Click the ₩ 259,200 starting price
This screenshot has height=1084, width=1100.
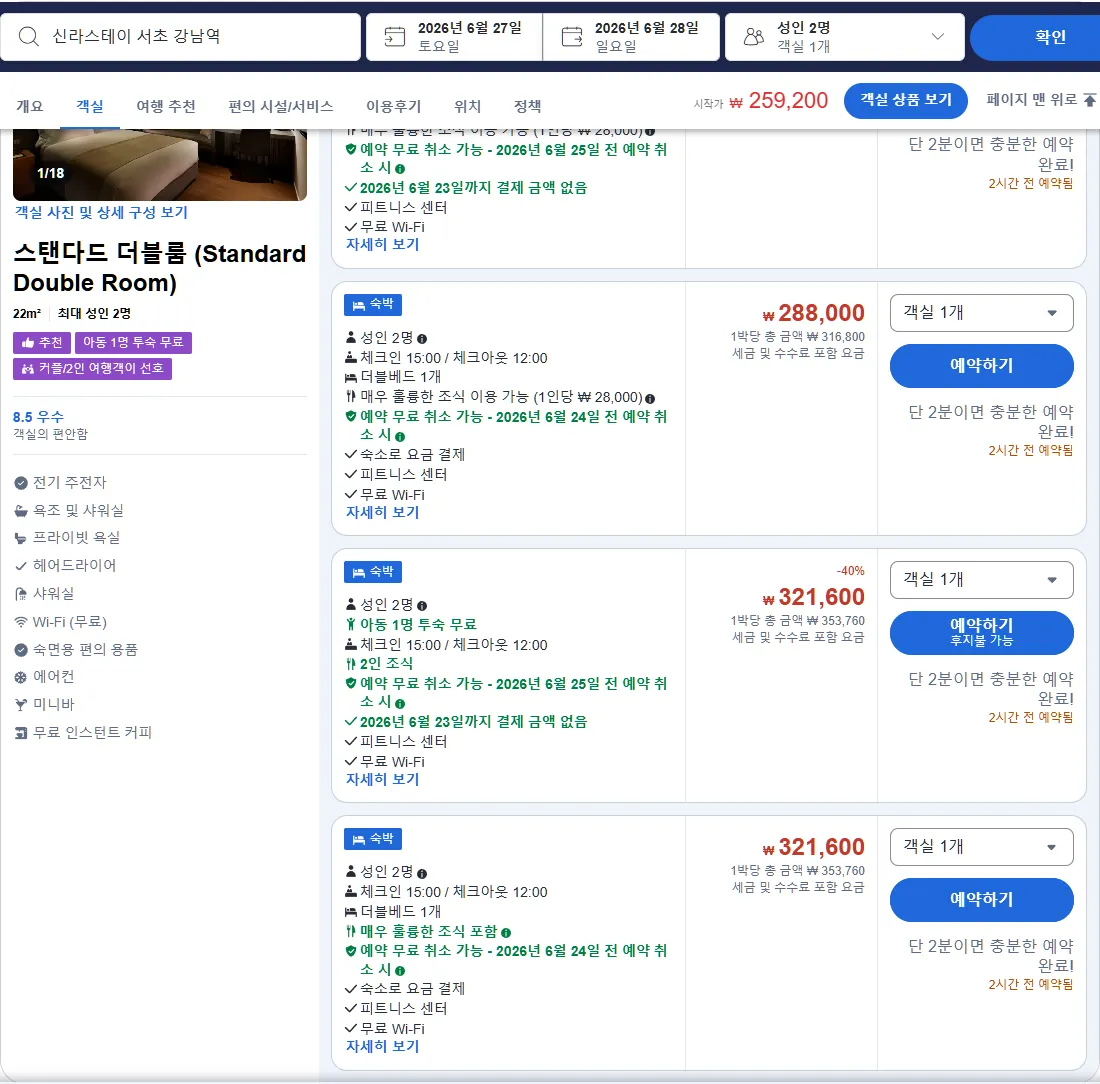coord(778,100)
